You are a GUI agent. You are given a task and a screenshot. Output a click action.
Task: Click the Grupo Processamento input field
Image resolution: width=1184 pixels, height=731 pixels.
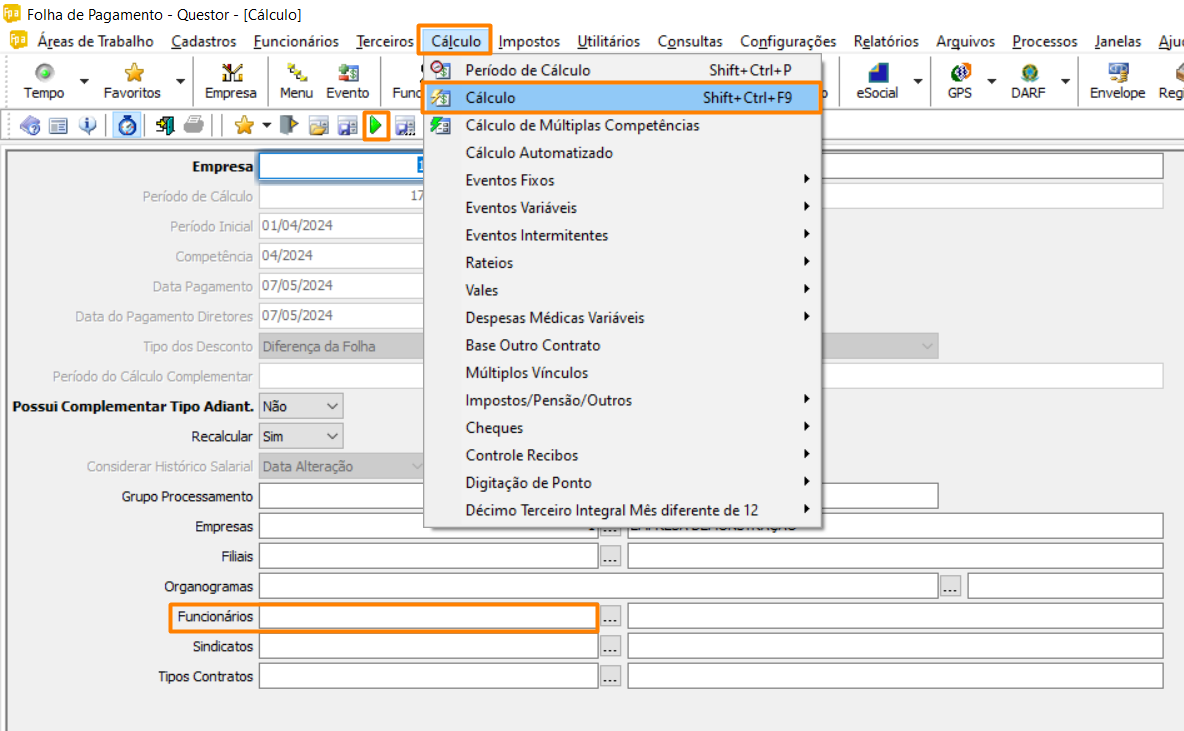pos(341,496)
